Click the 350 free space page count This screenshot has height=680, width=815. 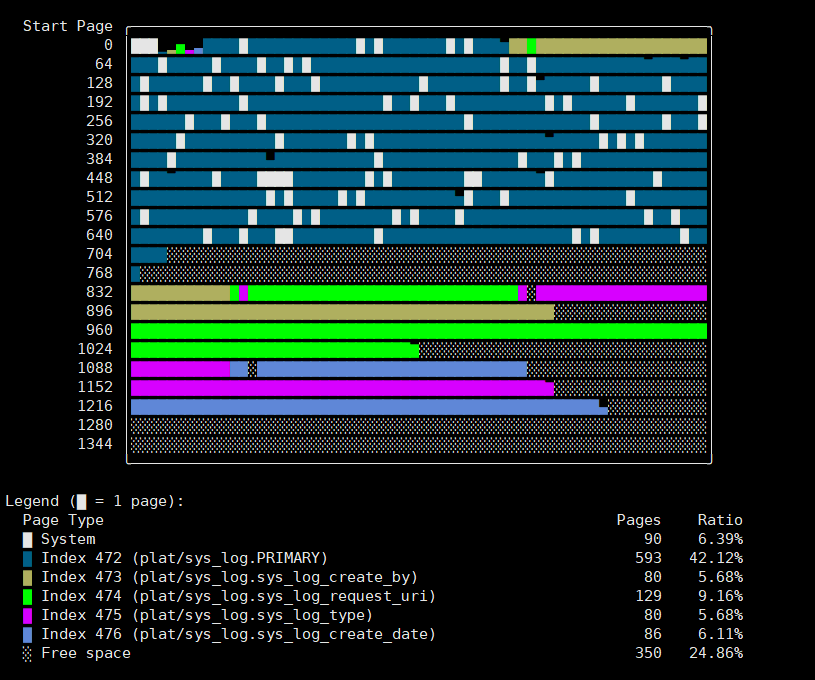(647, 653)
